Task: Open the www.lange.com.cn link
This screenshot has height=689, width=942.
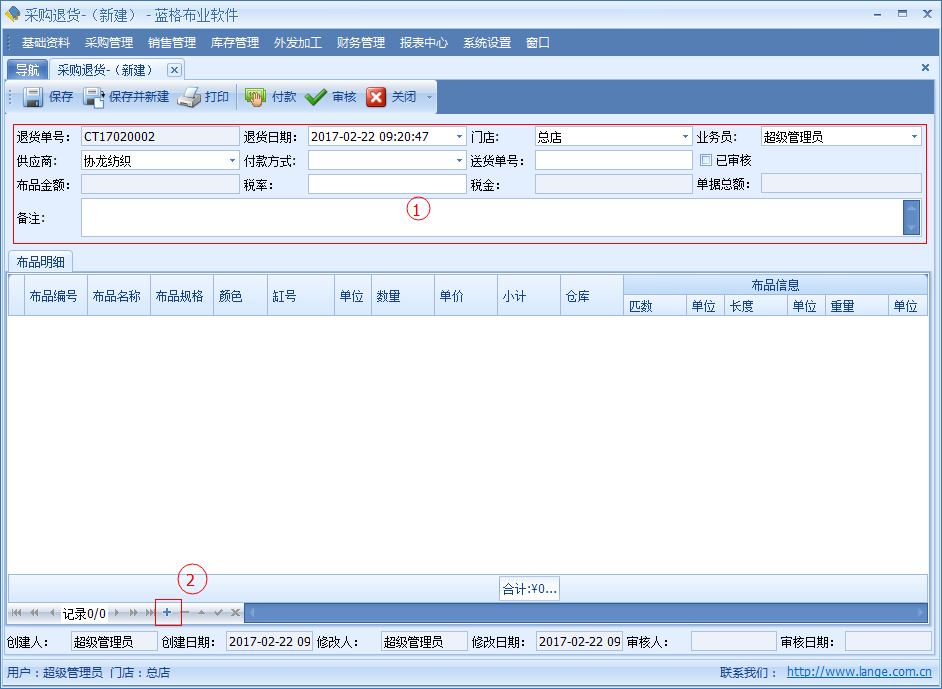Action: (x=859, y=673)
